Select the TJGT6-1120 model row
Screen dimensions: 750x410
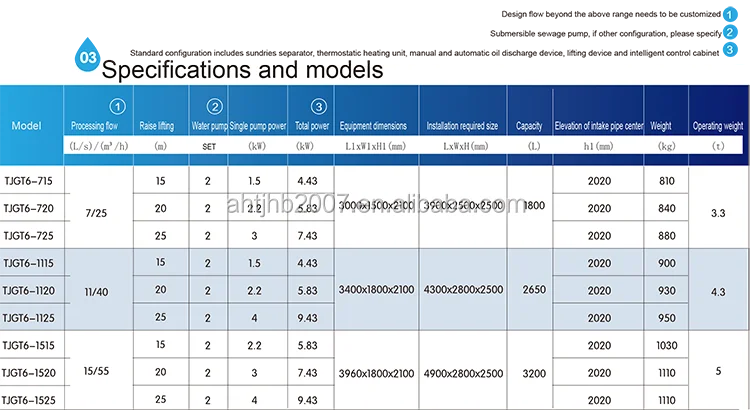29,290
